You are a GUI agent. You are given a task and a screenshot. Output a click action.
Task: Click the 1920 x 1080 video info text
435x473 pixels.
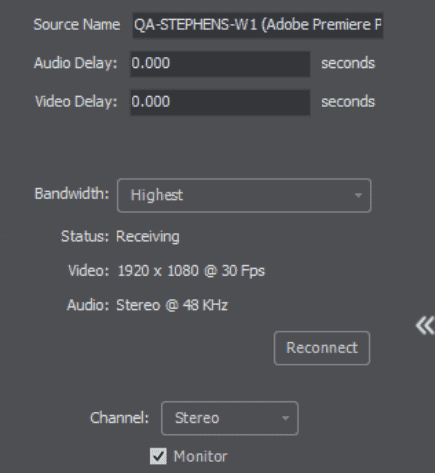[191, 271]
